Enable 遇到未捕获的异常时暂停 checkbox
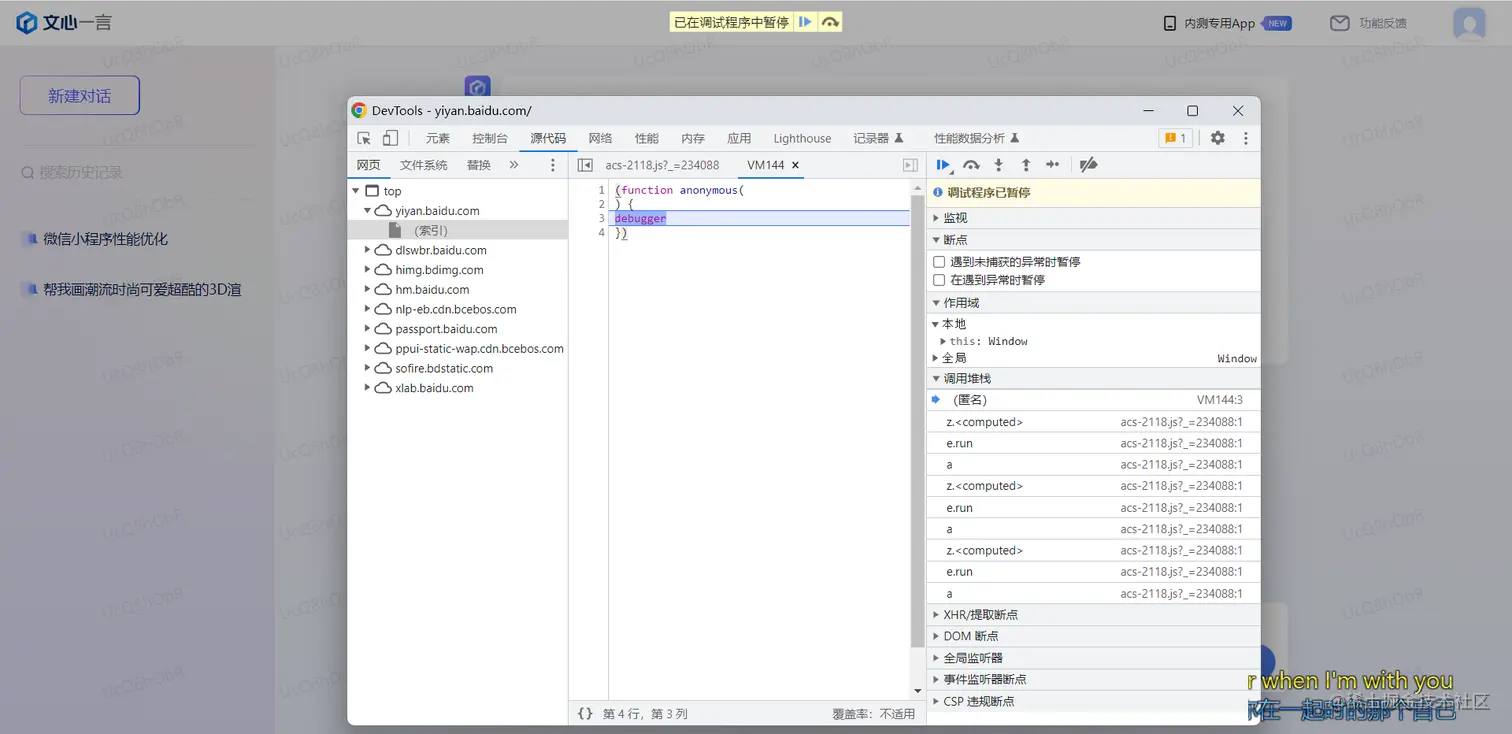The width and height of the screenshot is (1512, 734). 939,261
